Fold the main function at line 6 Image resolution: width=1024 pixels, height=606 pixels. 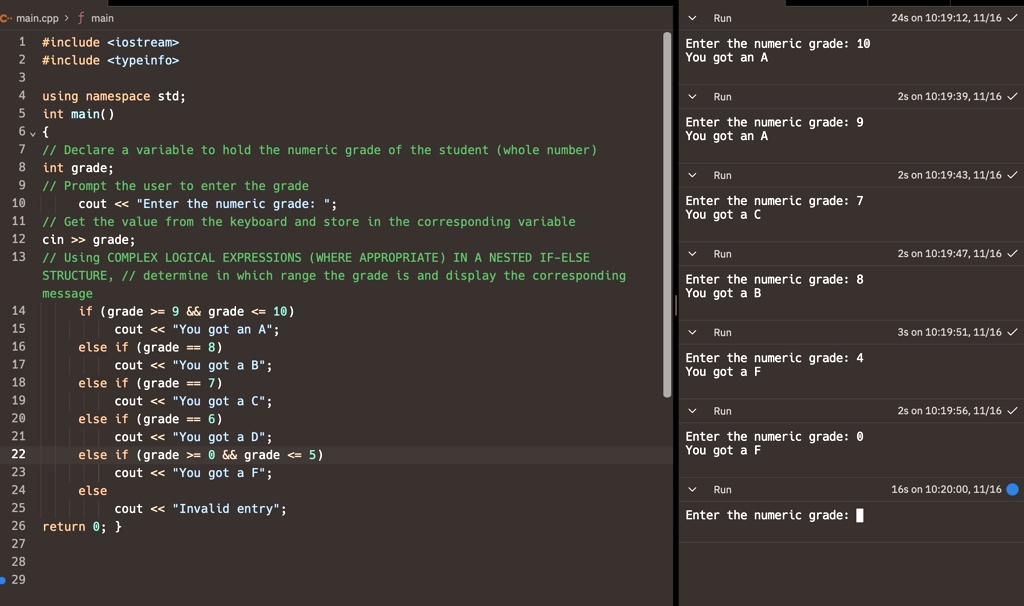(x=32, y=133)
